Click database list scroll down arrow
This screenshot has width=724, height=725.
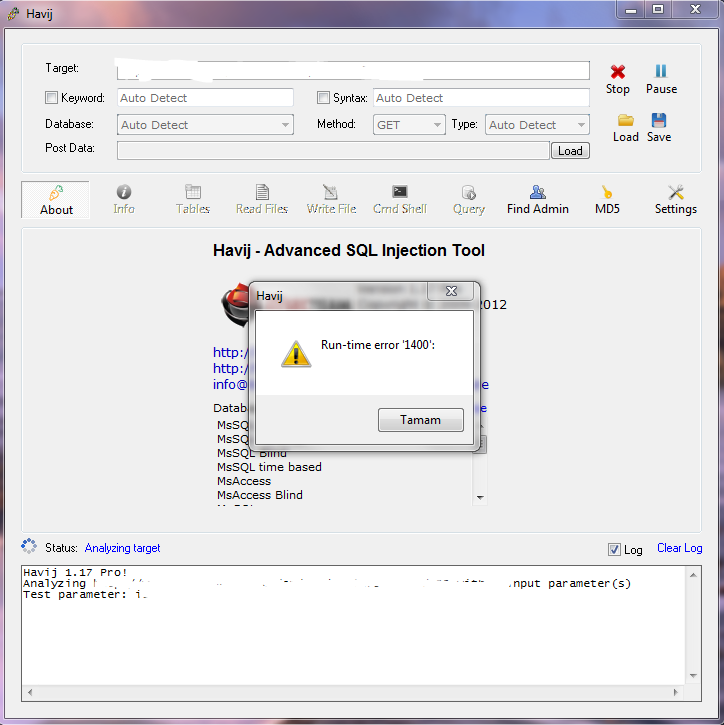pos(480,498)
